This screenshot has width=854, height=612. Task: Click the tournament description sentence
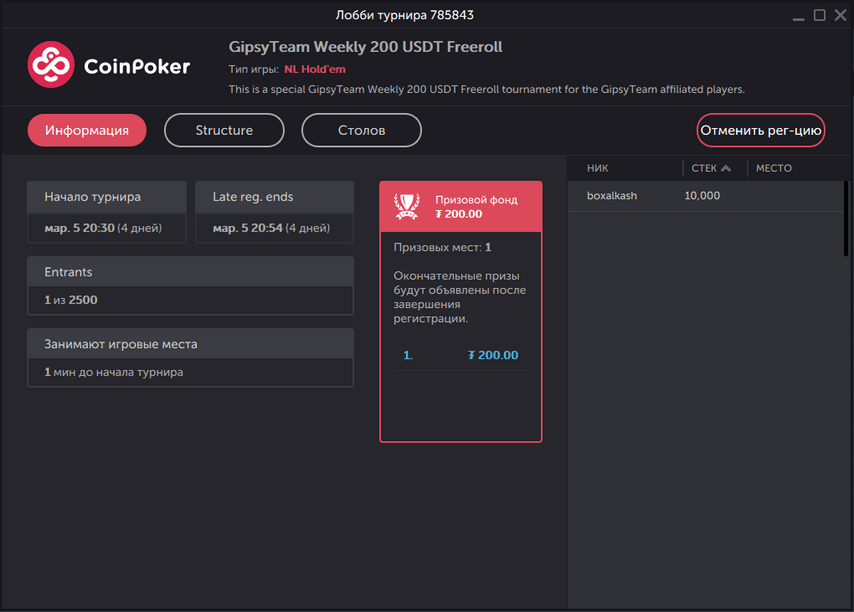(486, 89)
